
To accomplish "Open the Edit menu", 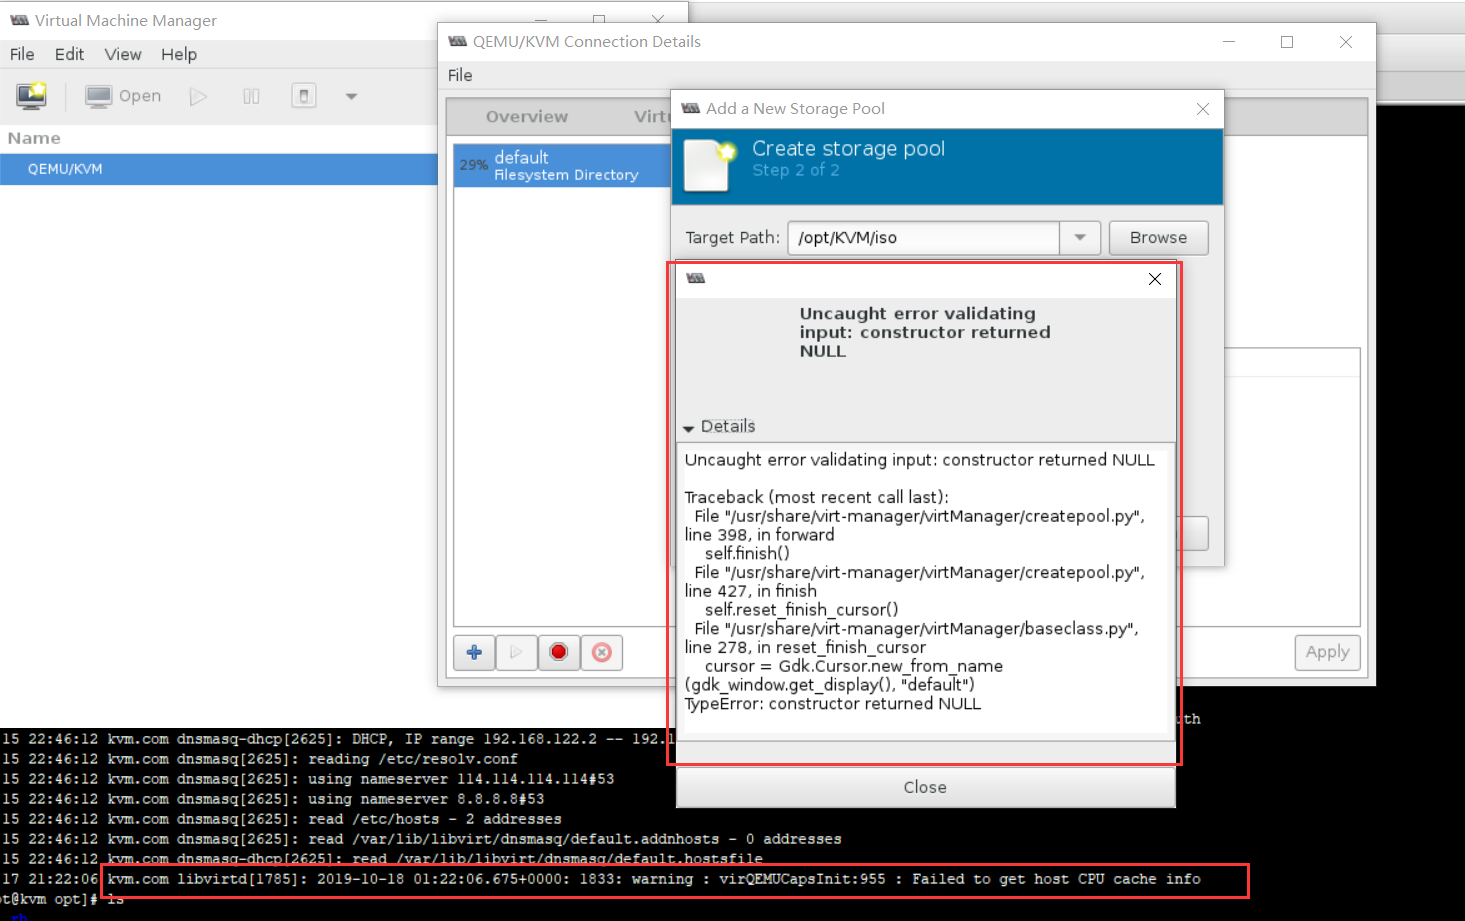I will [69, 54].
